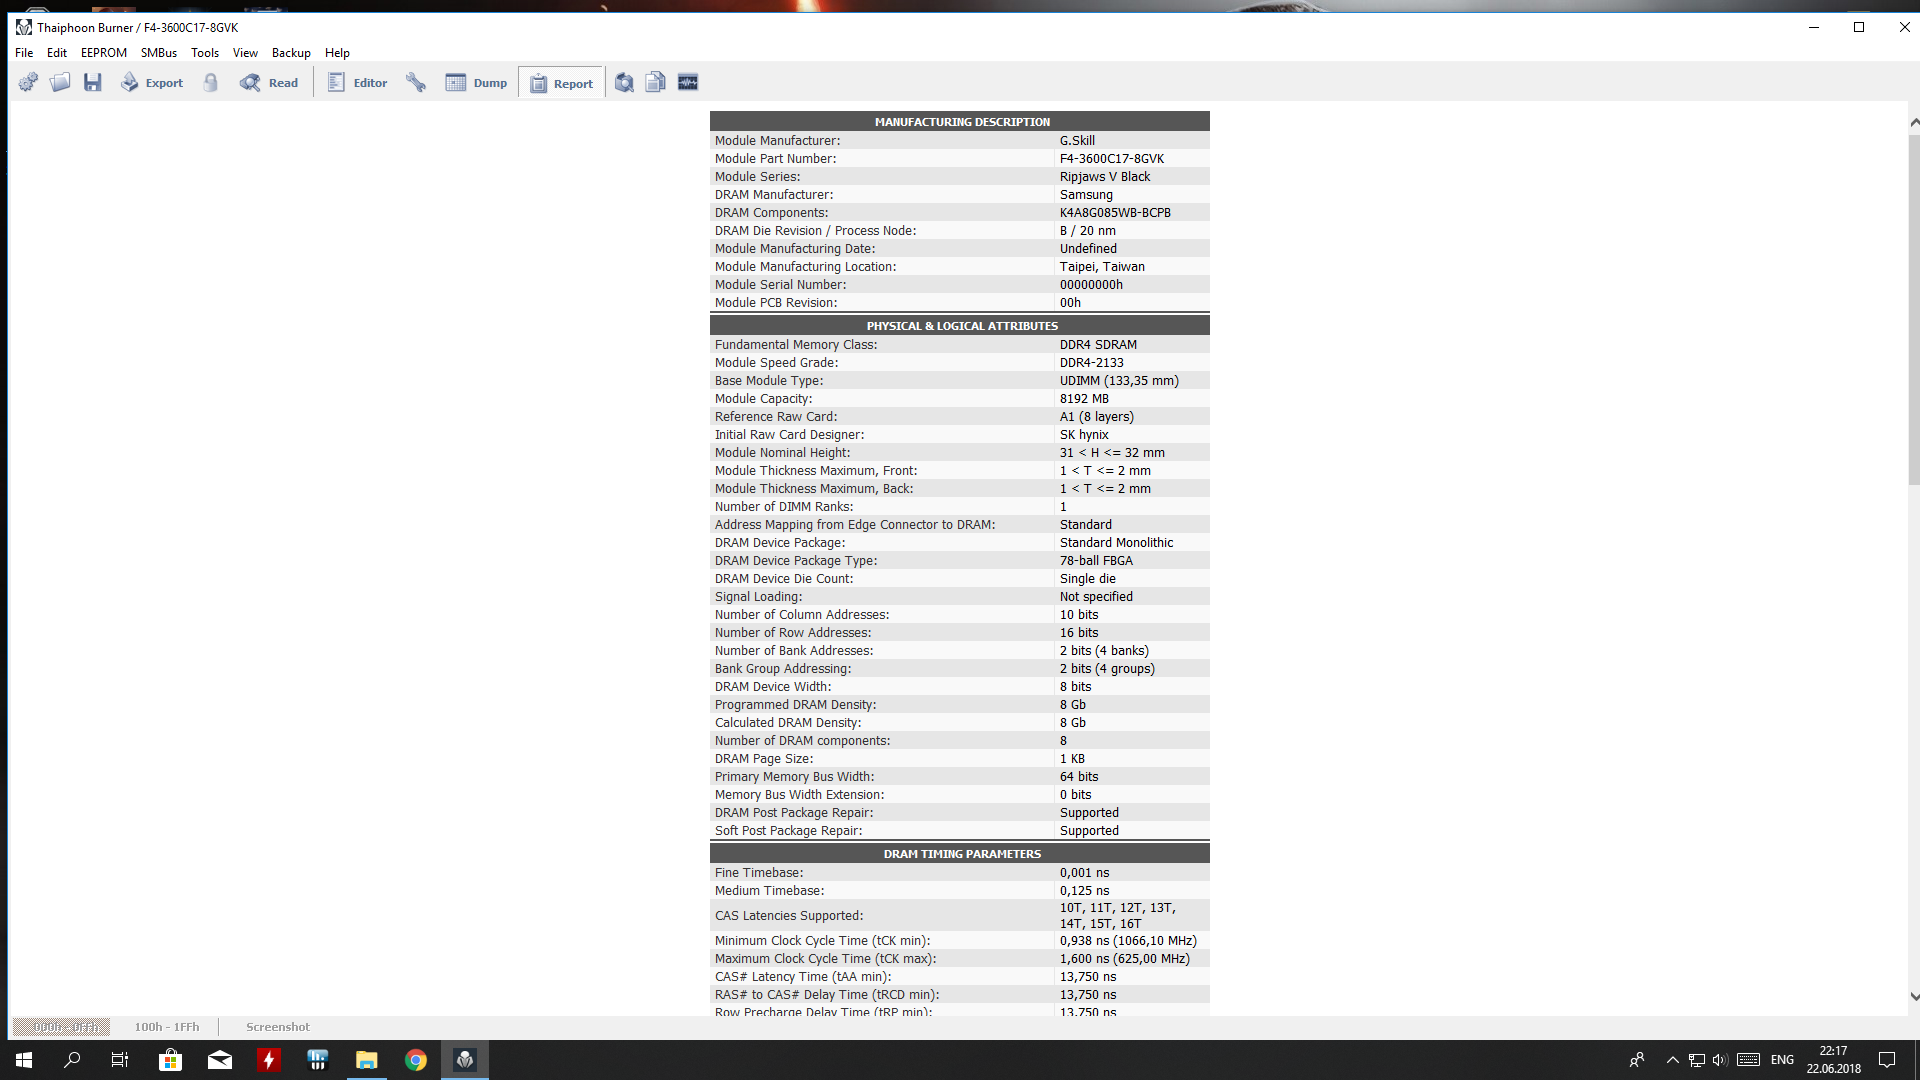
Task: Open the SMBus menu
Action: [x=158, y=53]
